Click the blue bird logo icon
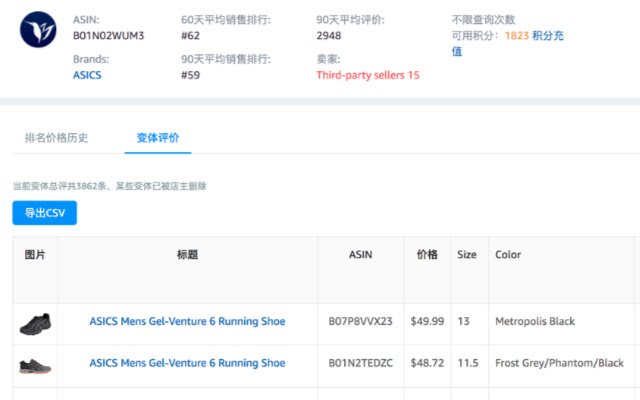640x400 pixels. coord(38,29)
